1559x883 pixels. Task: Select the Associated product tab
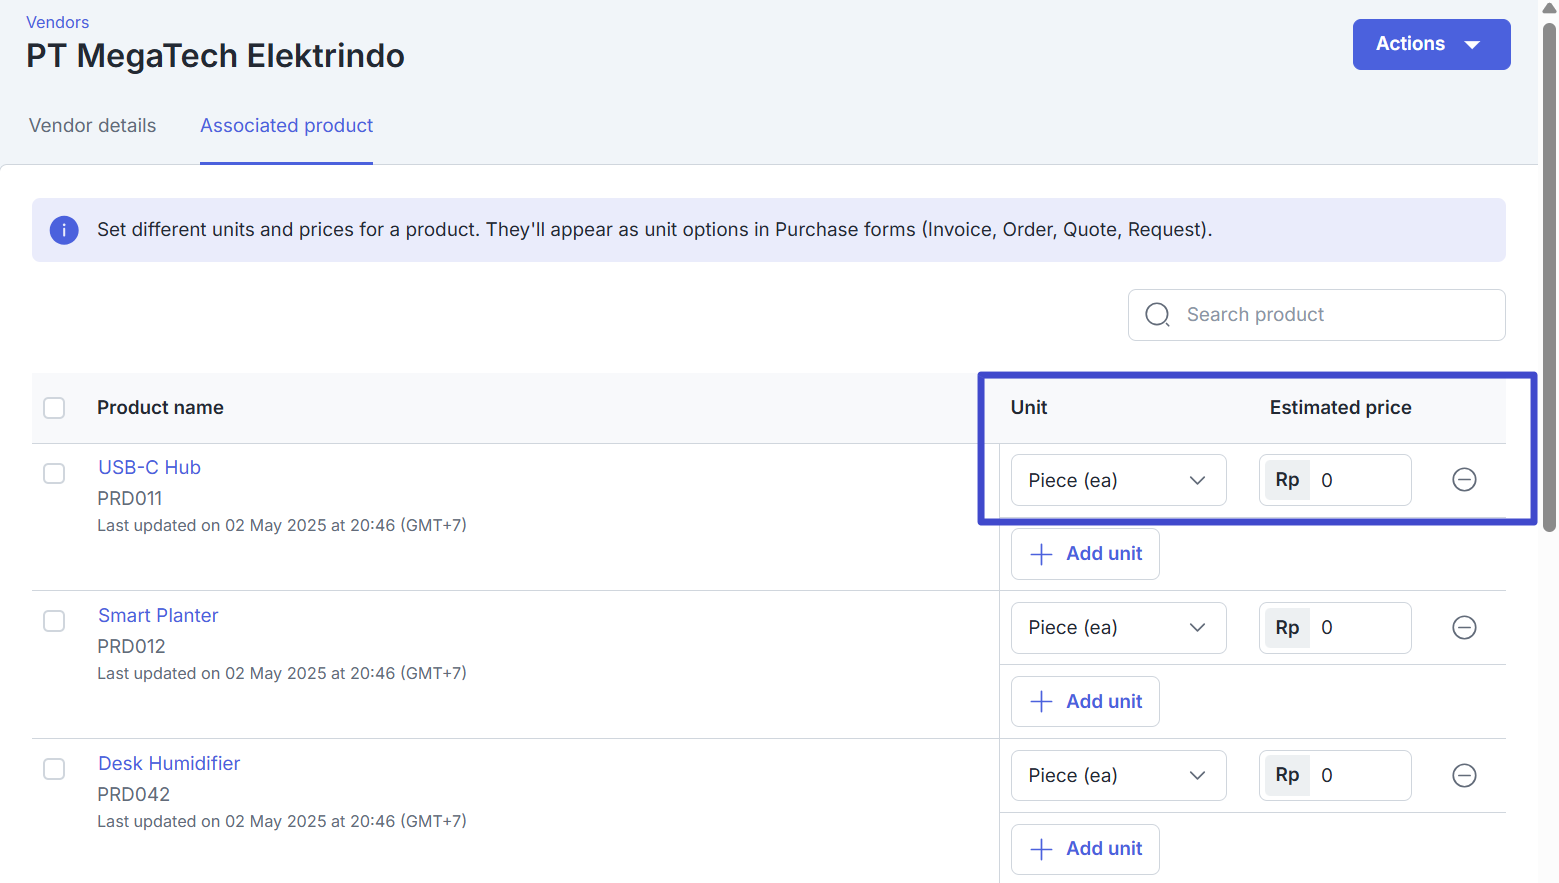coord(286,126)
